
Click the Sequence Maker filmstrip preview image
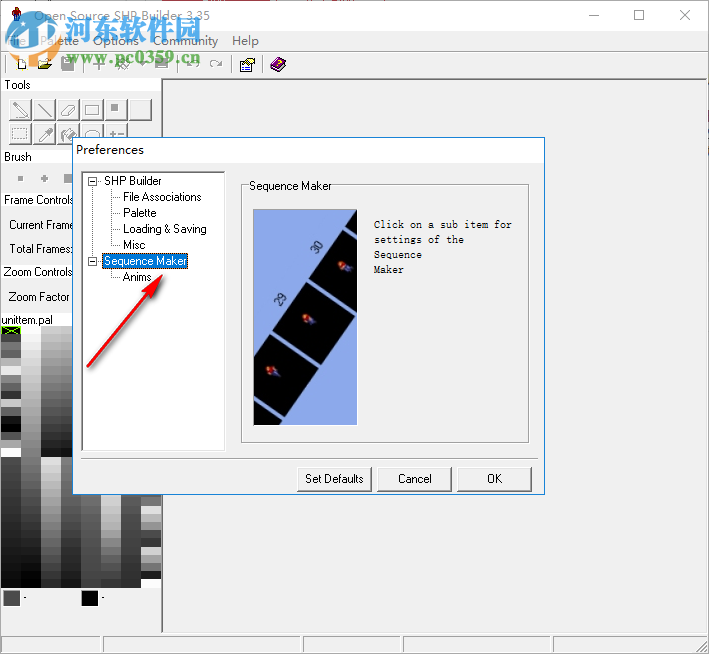(x=305, y=317)
